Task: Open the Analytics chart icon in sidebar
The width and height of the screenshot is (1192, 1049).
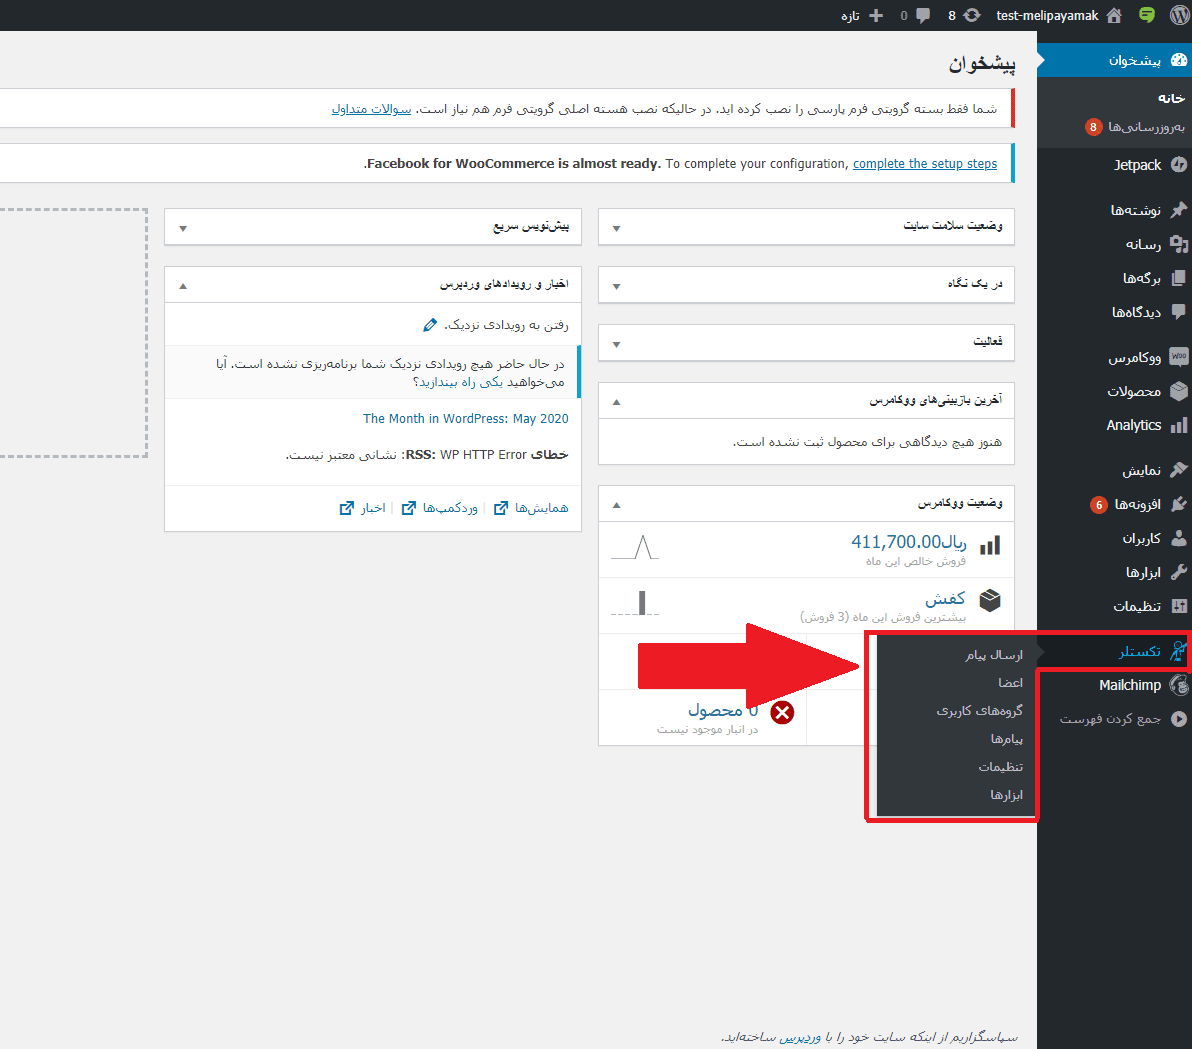Action: pyautogui.click(x=1179, y=425)
